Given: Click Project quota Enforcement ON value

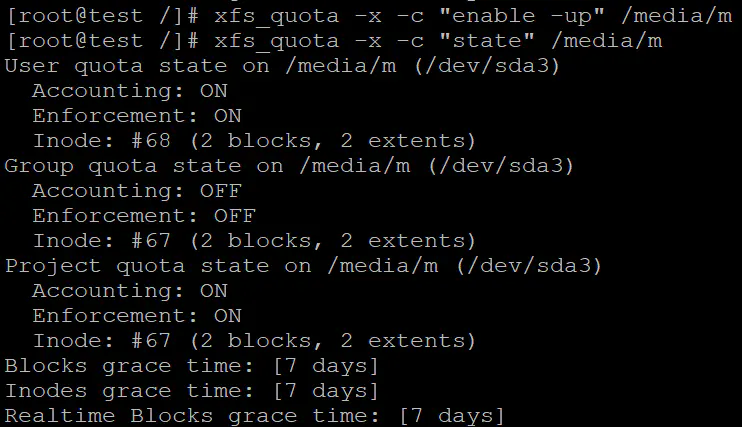Looking at the screenshot, I should click(228, 316).
